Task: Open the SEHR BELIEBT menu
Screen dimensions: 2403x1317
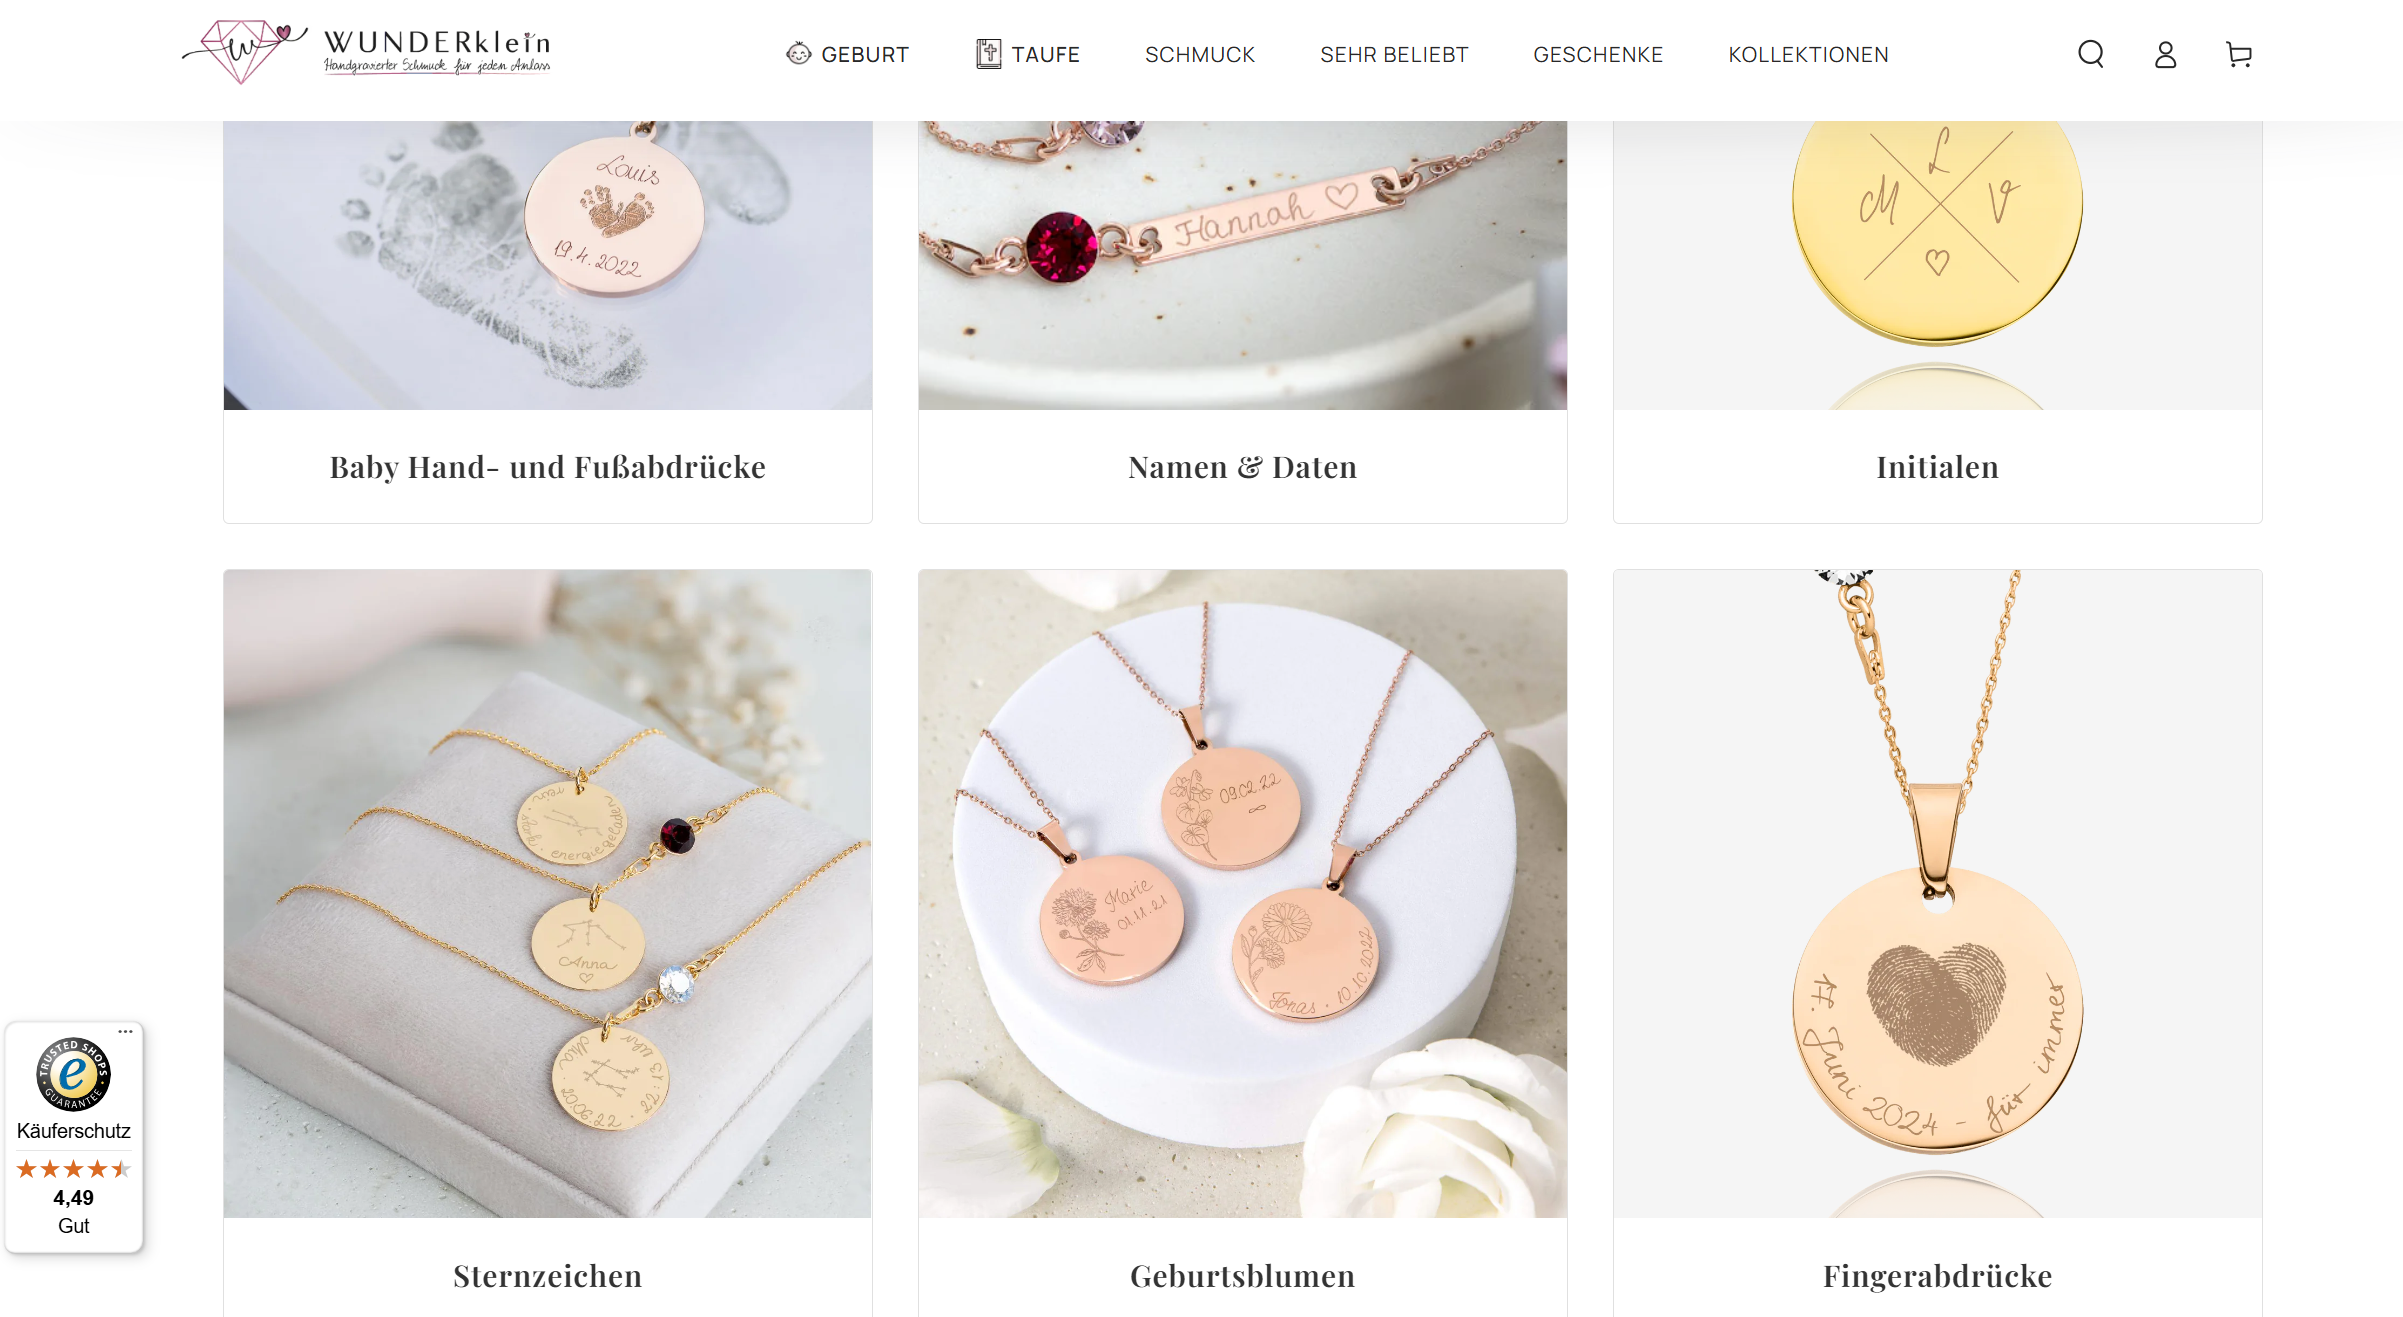Action: pos(1393,54)
